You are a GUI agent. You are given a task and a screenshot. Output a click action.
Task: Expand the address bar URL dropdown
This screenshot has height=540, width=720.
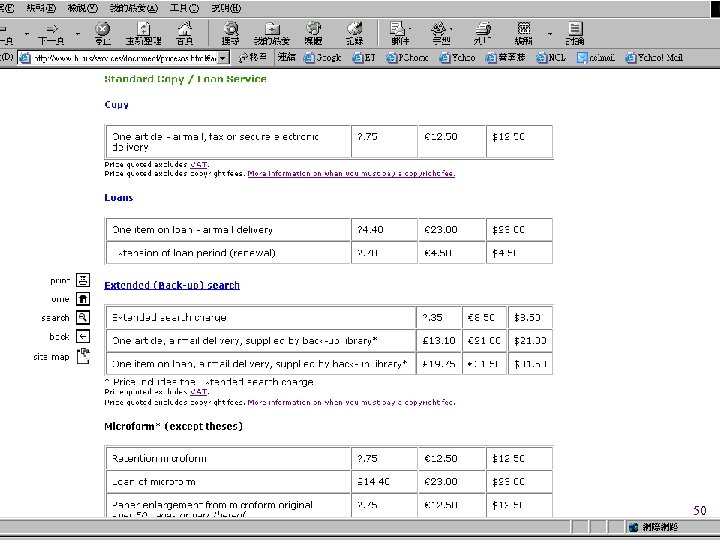(223, 58)
